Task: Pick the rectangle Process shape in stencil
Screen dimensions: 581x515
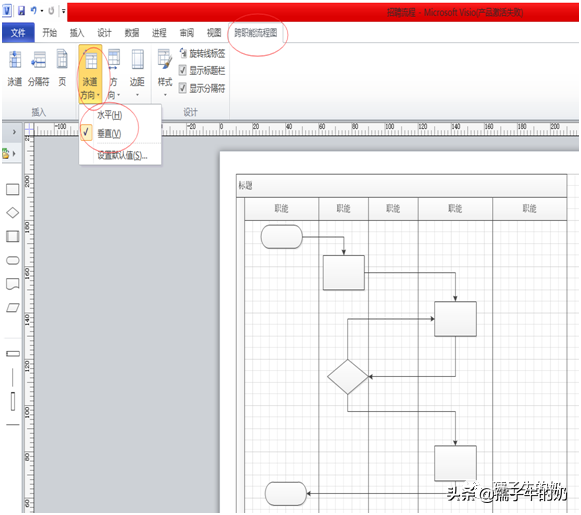Action: (x=13, y=189)
